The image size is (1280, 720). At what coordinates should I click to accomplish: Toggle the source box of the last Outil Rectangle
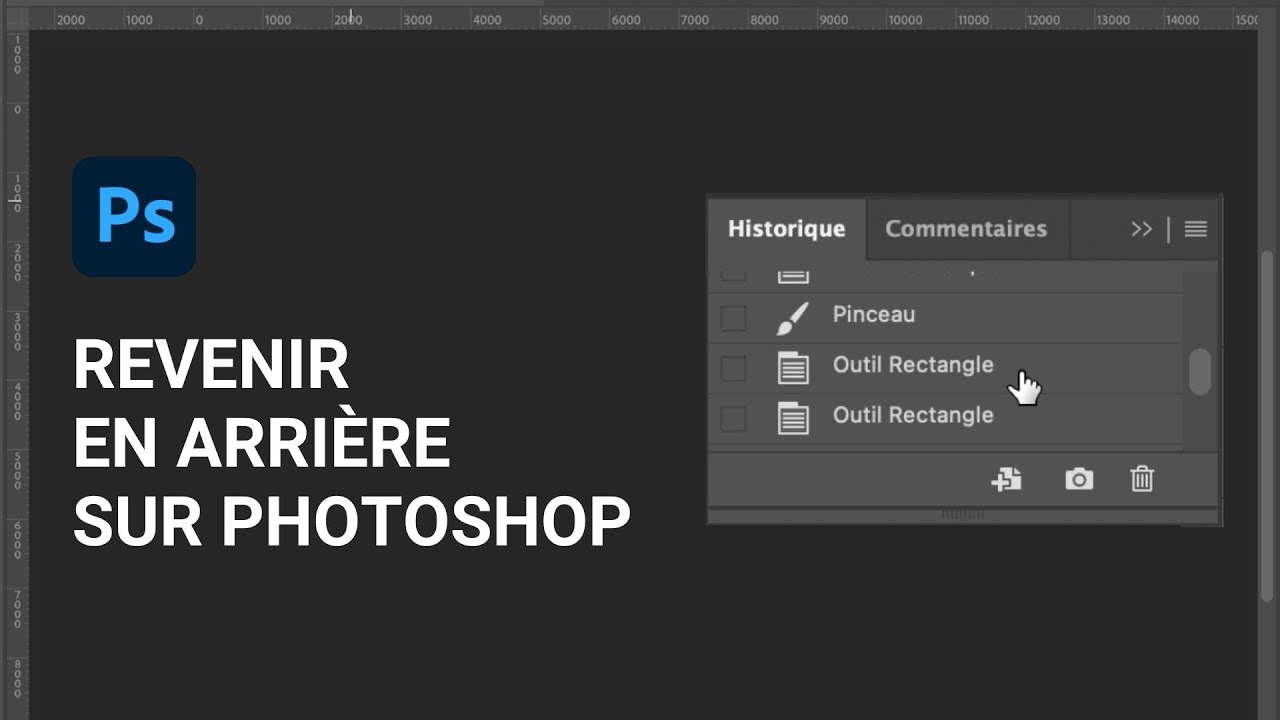click(x=733, y=419)
